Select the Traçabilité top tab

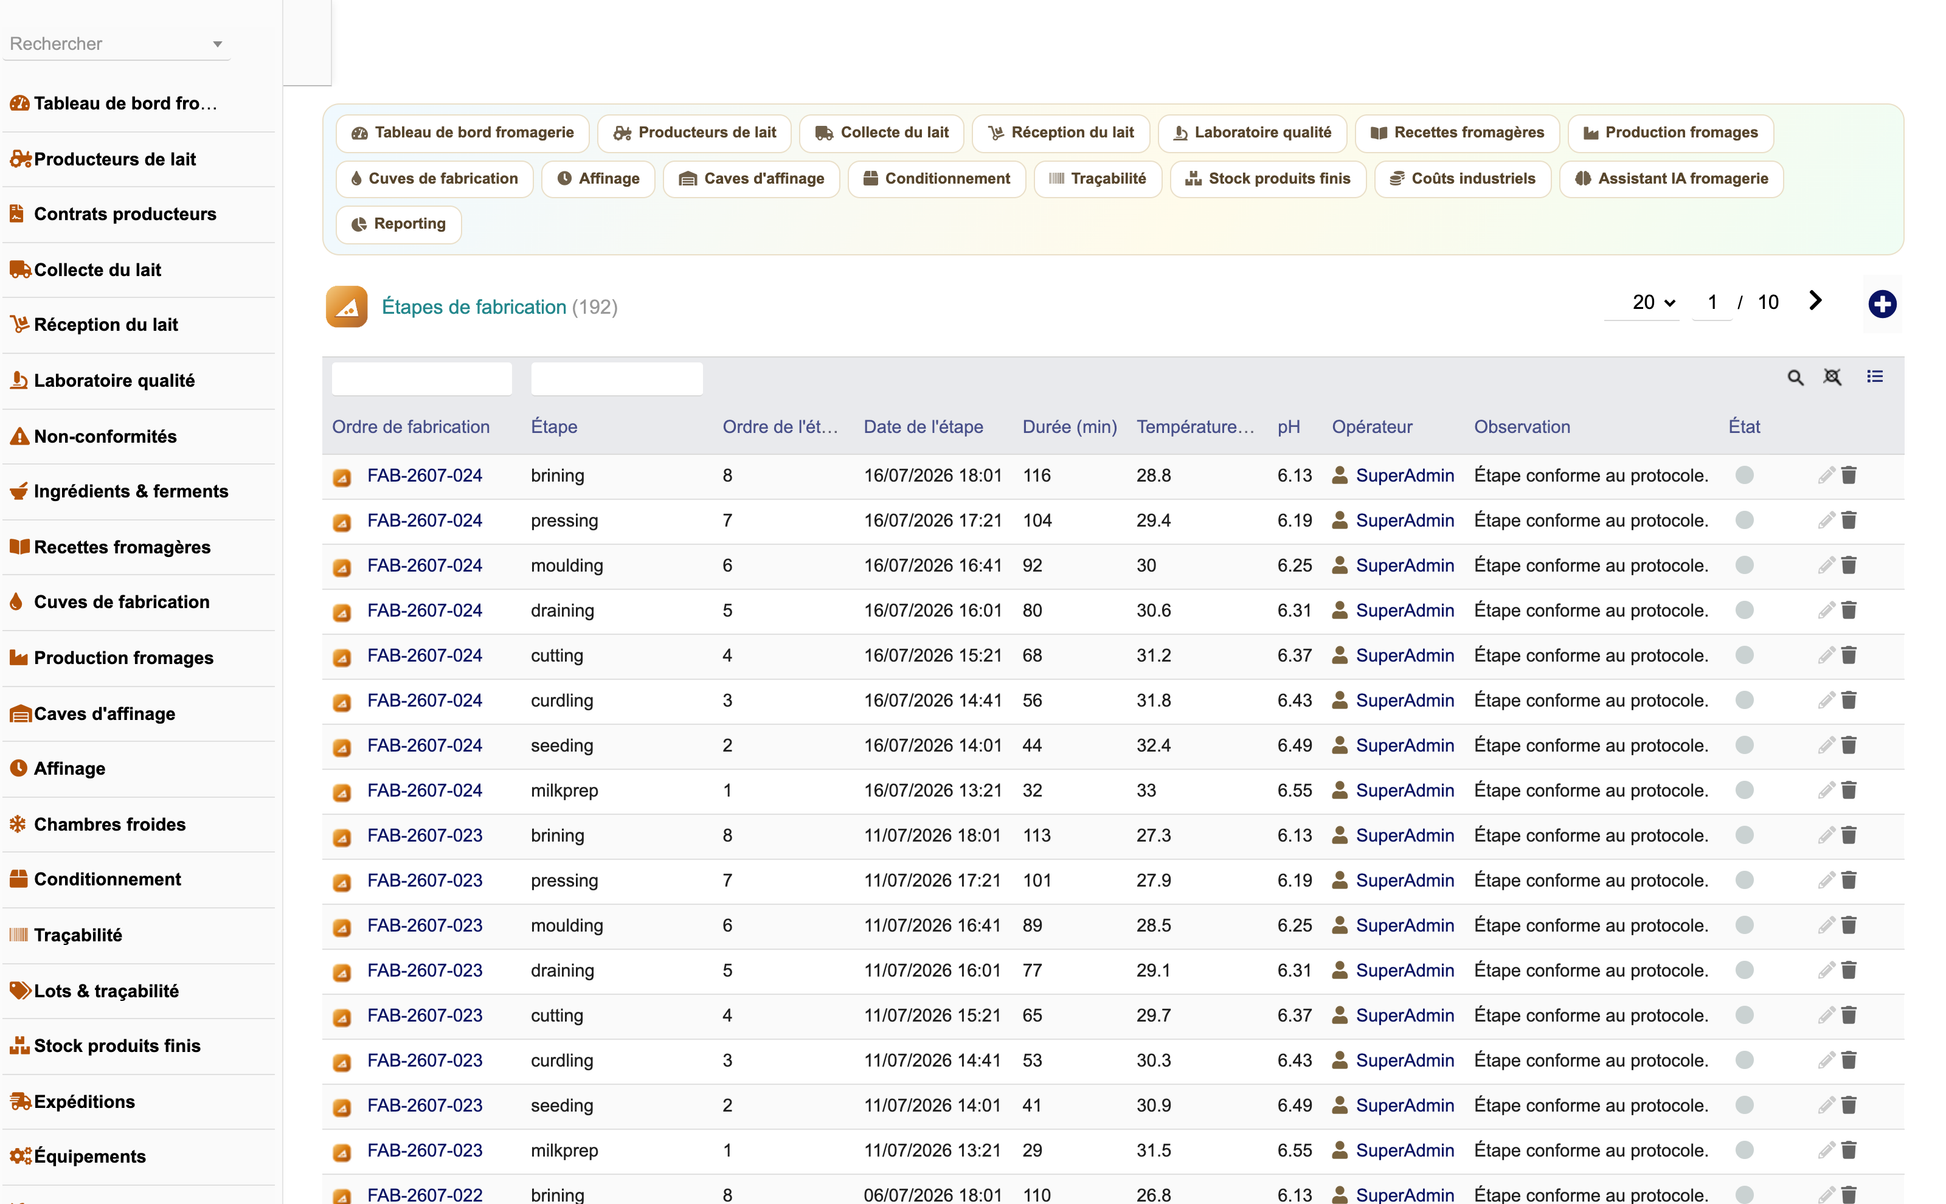tap(1097, 179)
